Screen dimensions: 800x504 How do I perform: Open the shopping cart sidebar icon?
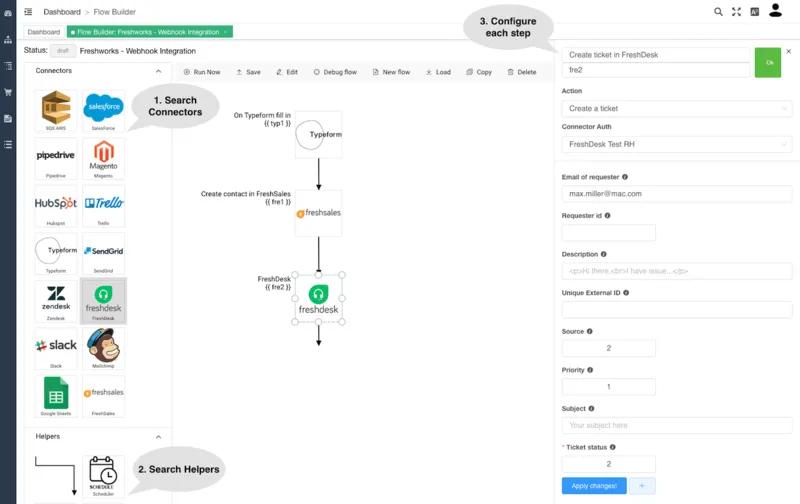pyautogui.click(x=8, y=92)
